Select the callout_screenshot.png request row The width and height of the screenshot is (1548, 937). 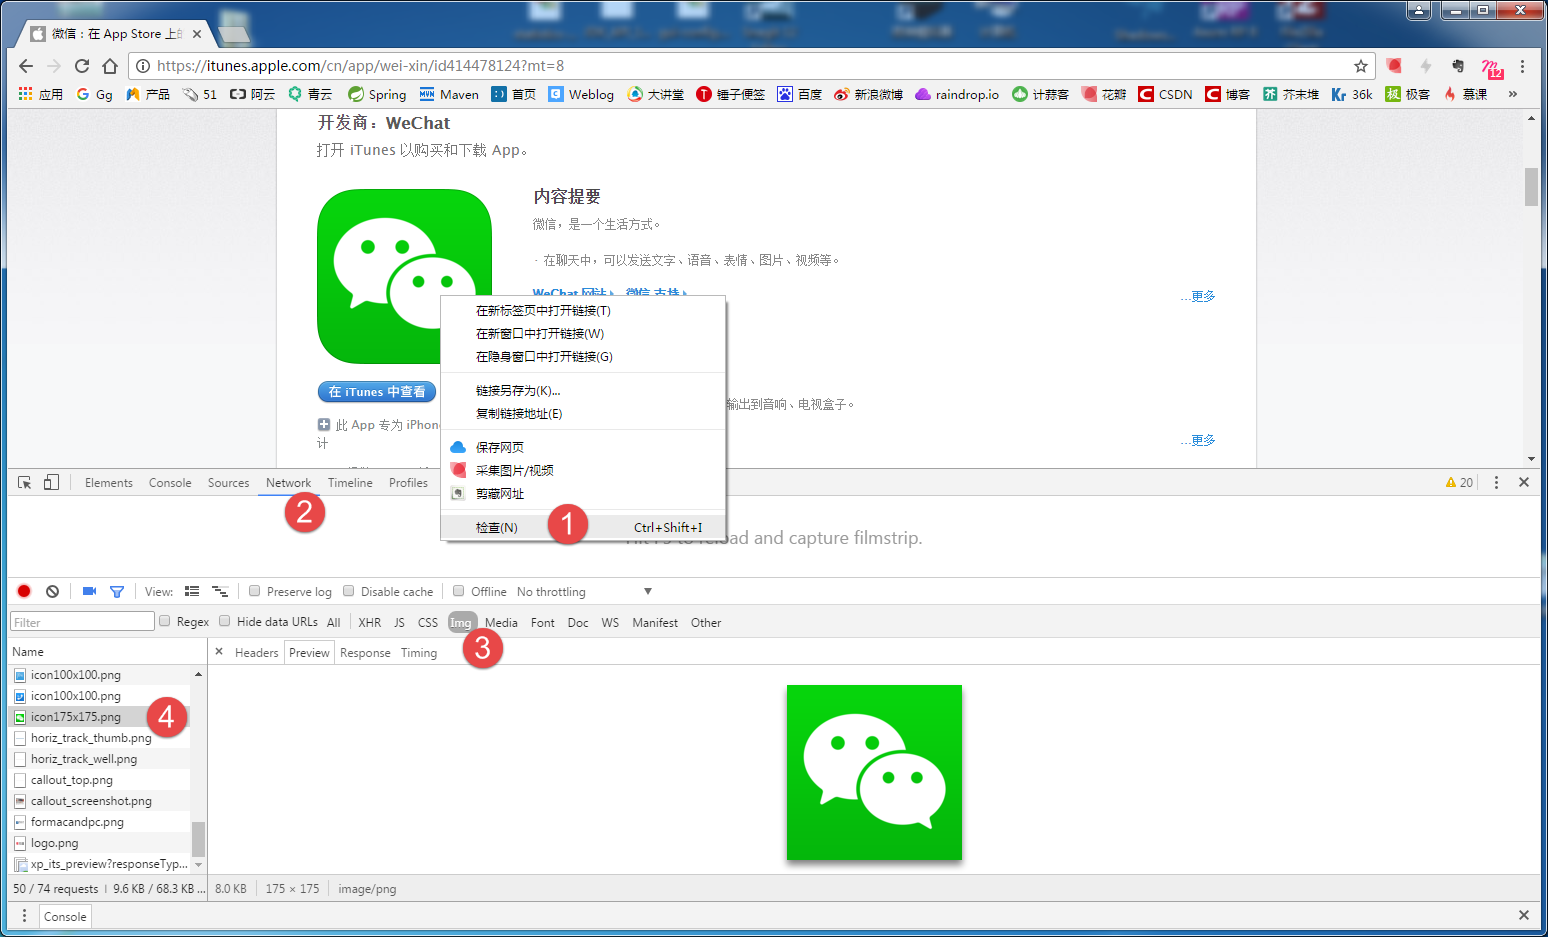(100, 801)
